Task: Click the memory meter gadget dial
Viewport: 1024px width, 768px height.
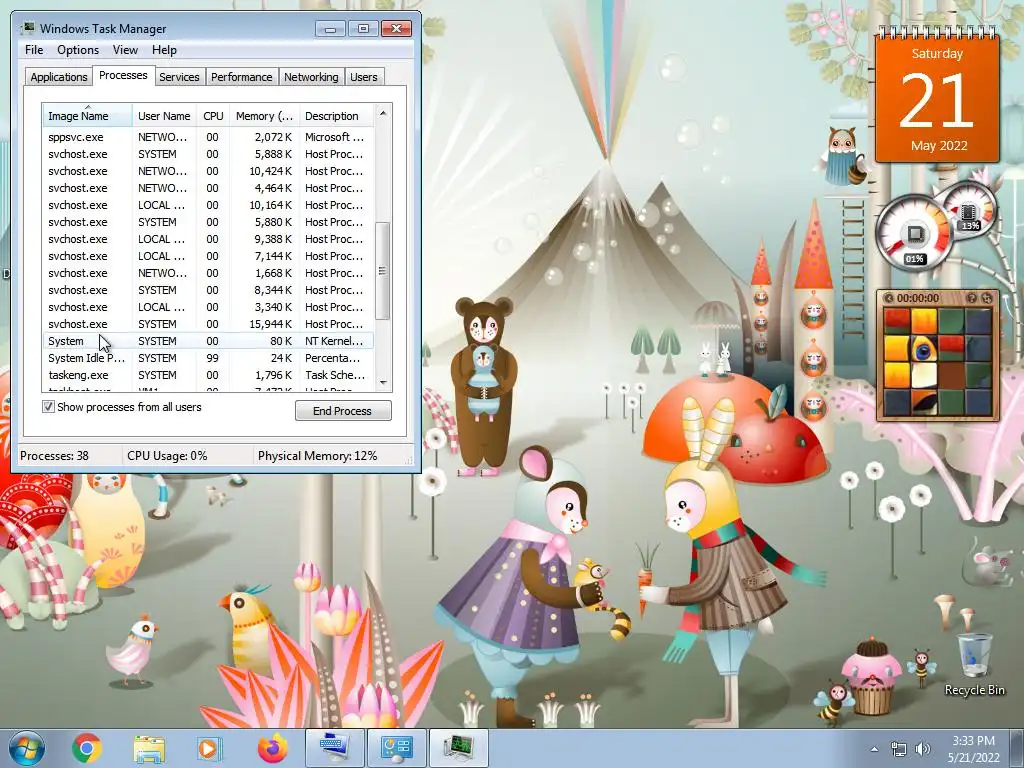Action: point(968,210)
